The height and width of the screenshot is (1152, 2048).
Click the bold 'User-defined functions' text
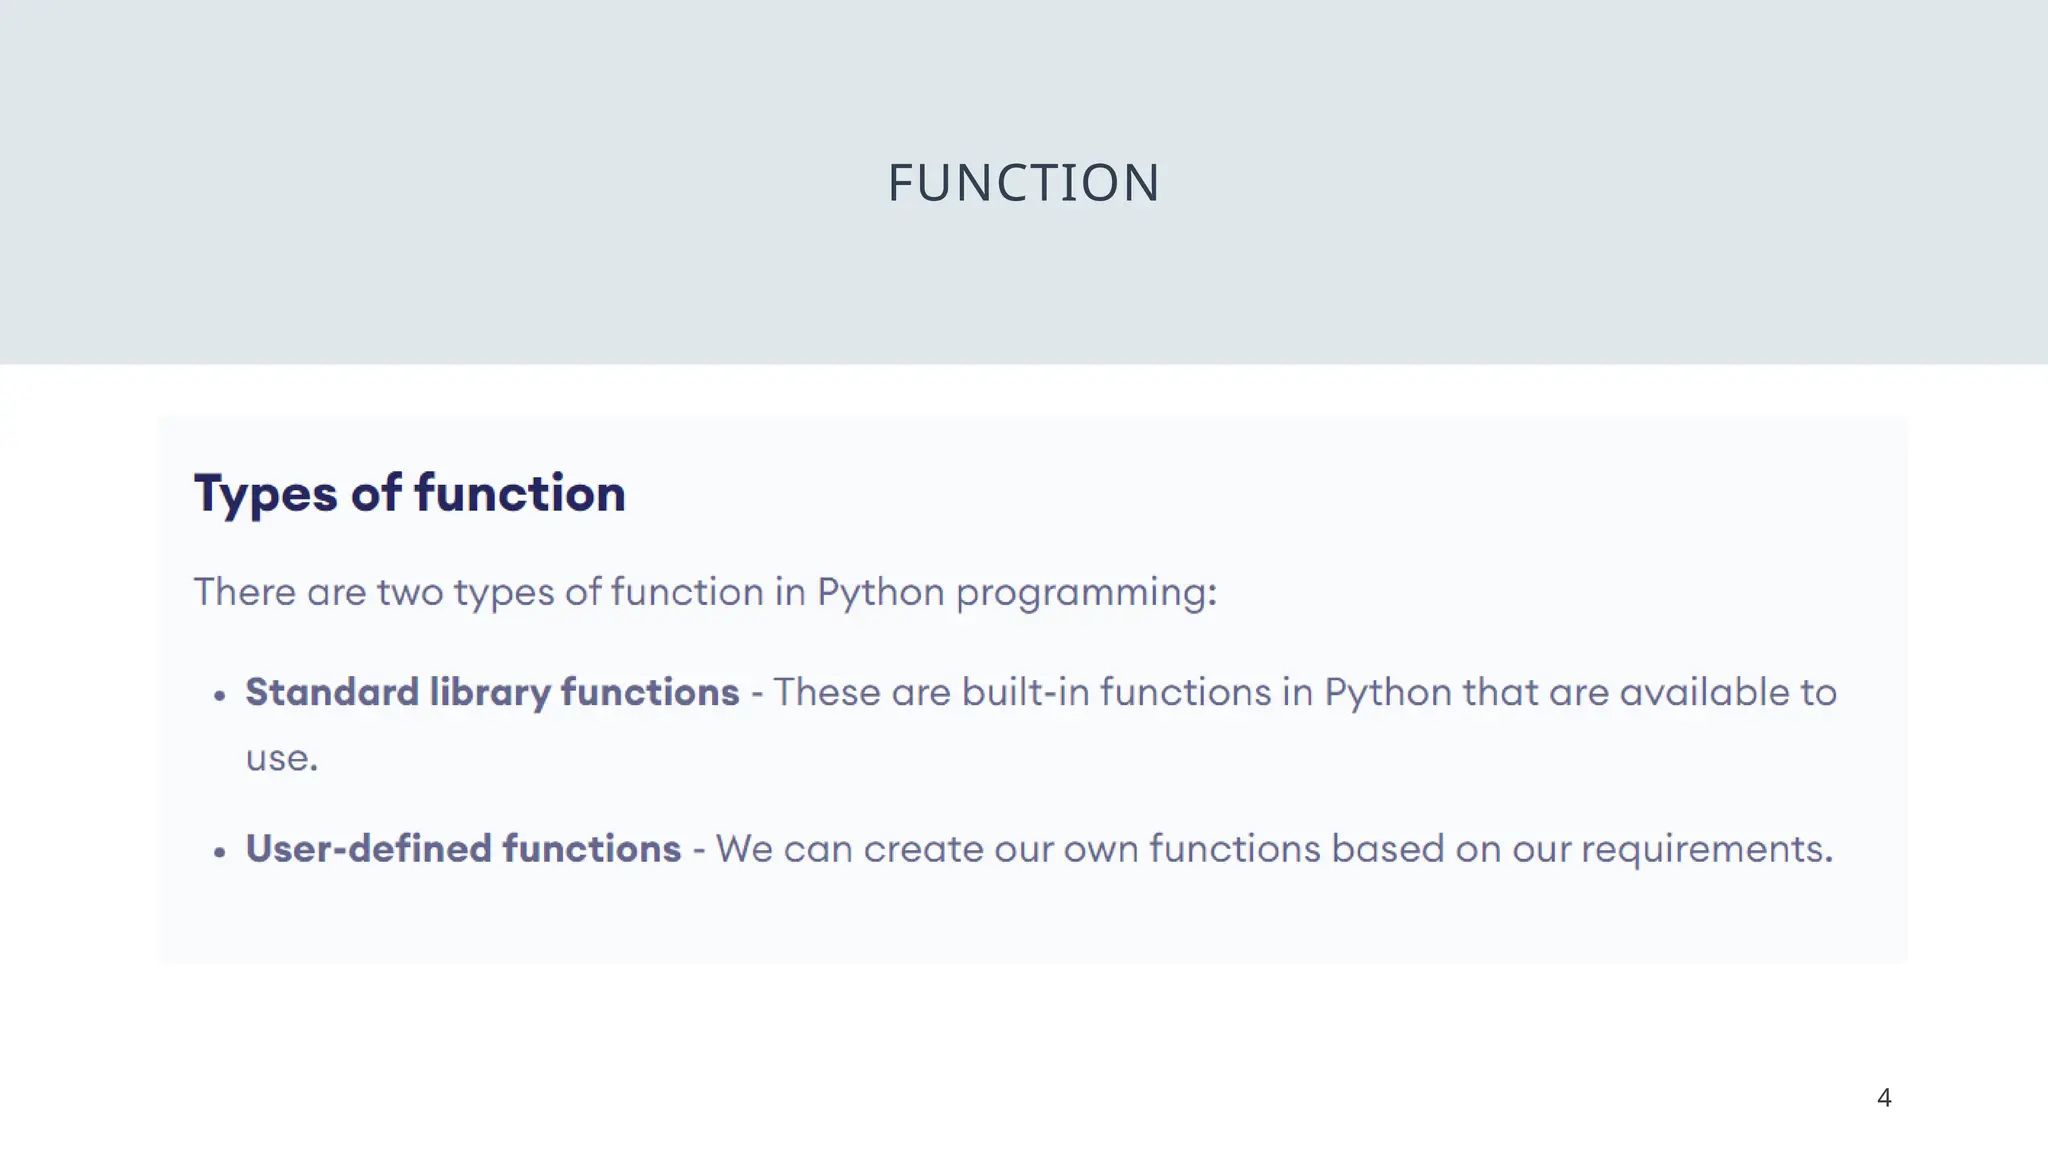pyautogui.click(x=463, y=849)
